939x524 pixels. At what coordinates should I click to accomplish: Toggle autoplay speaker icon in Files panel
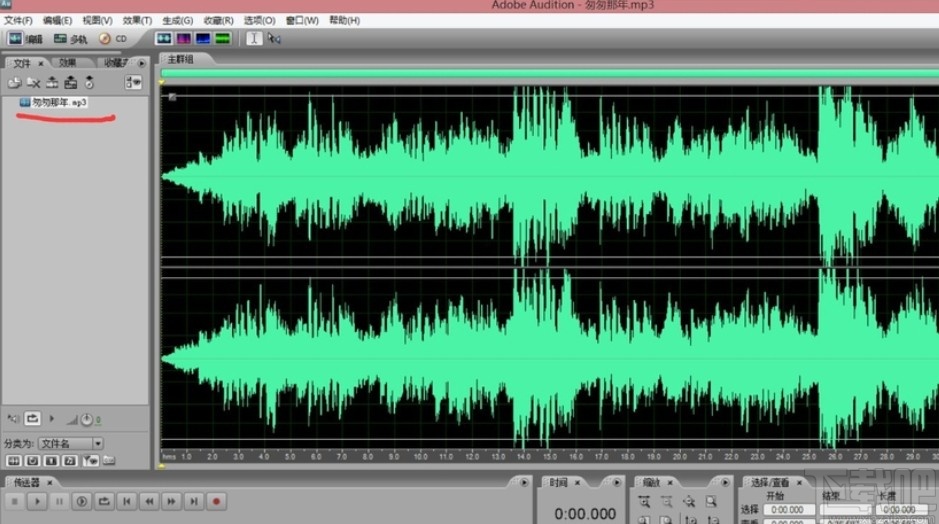click(13, 419)
